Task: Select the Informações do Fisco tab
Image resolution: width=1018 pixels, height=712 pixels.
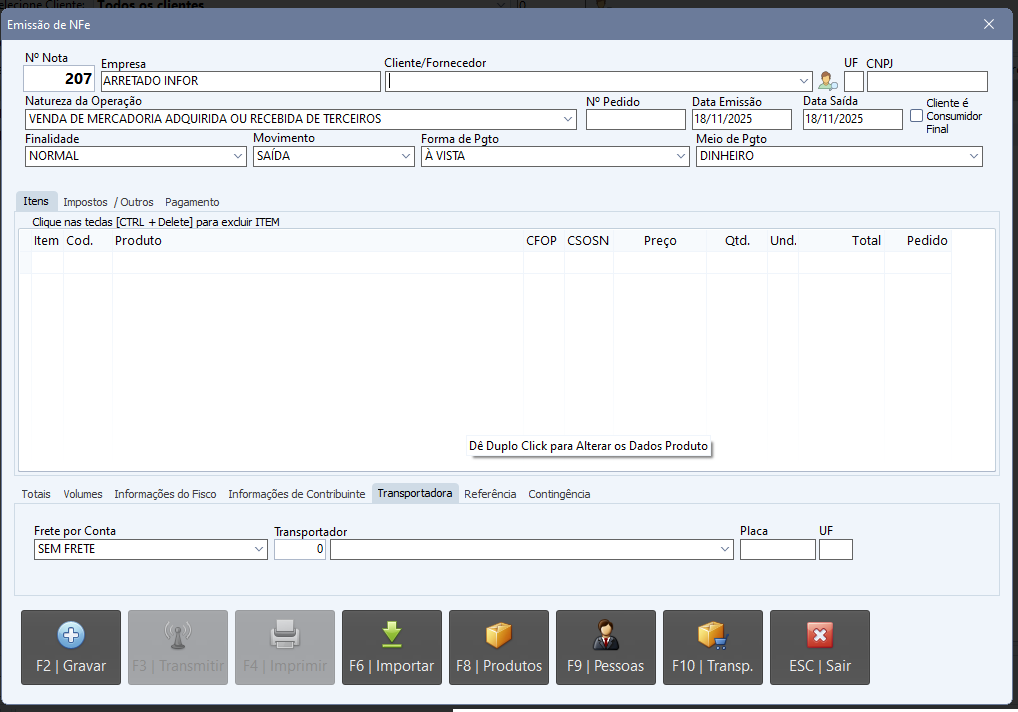Action: 165,494
